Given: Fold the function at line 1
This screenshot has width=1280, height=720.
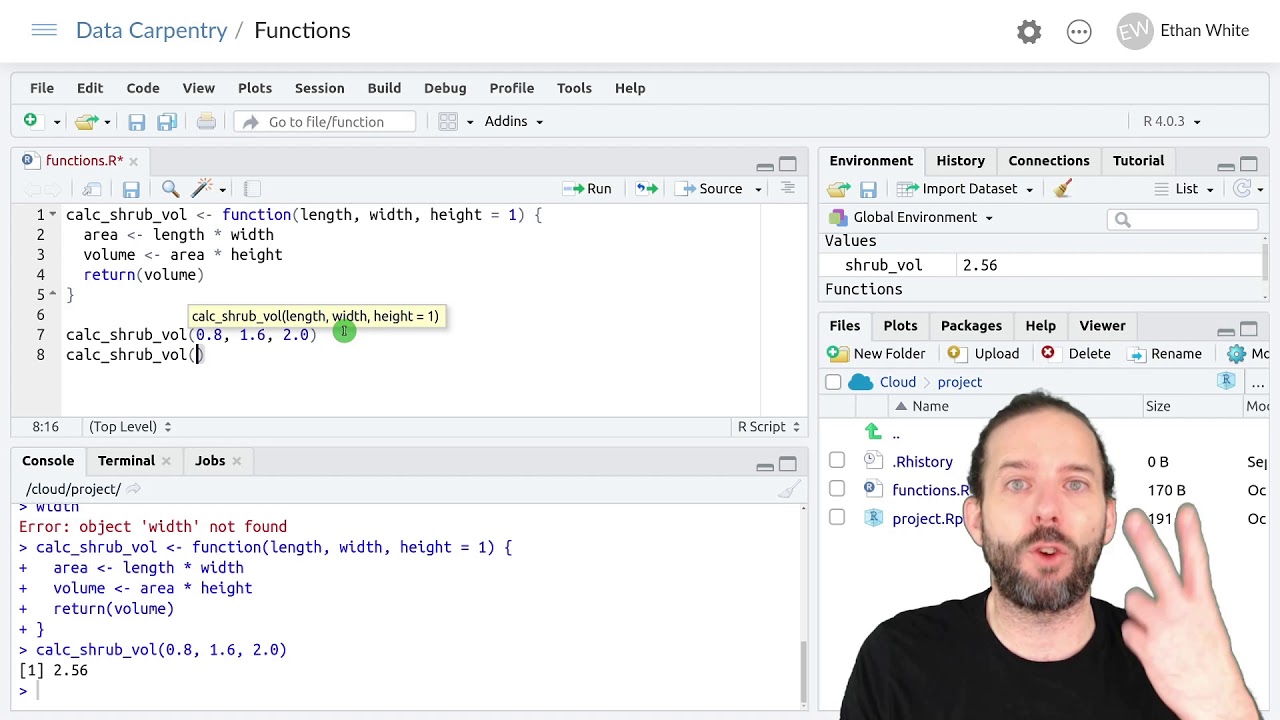Looking at the screenshot, I should (x=52, y=215).
